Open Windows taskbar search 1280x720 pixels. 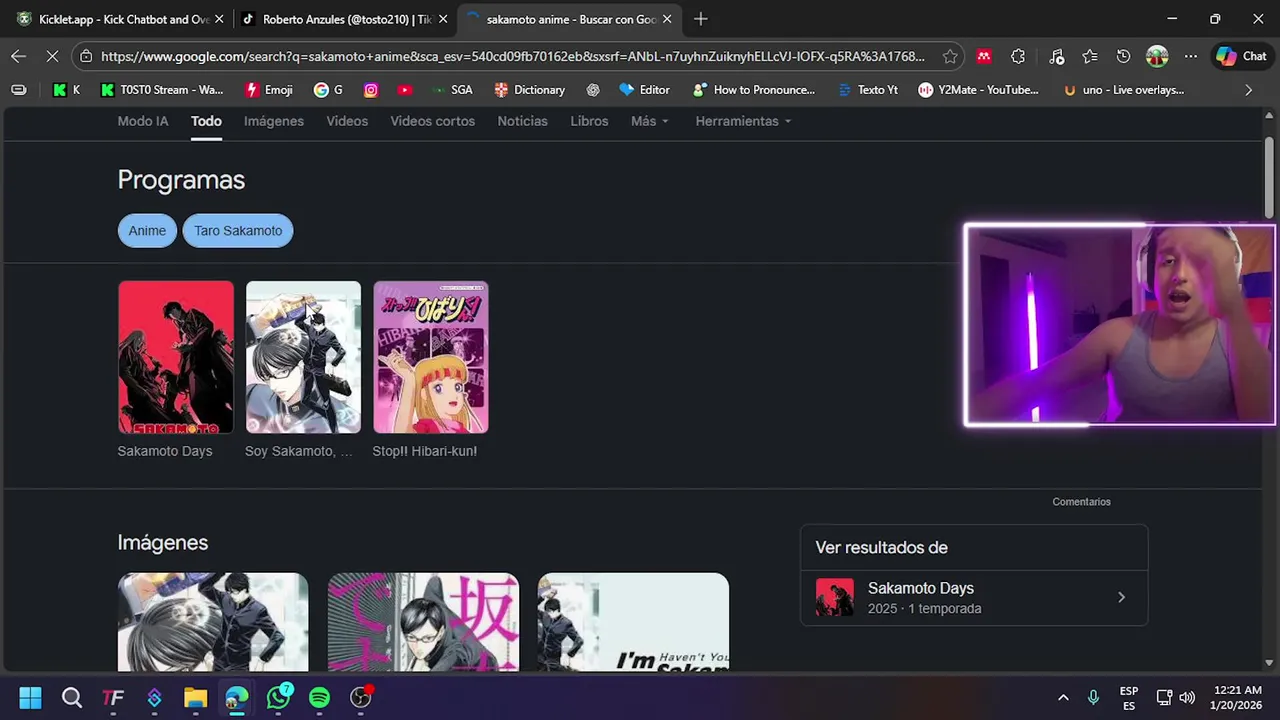click(x=72, y=697)
